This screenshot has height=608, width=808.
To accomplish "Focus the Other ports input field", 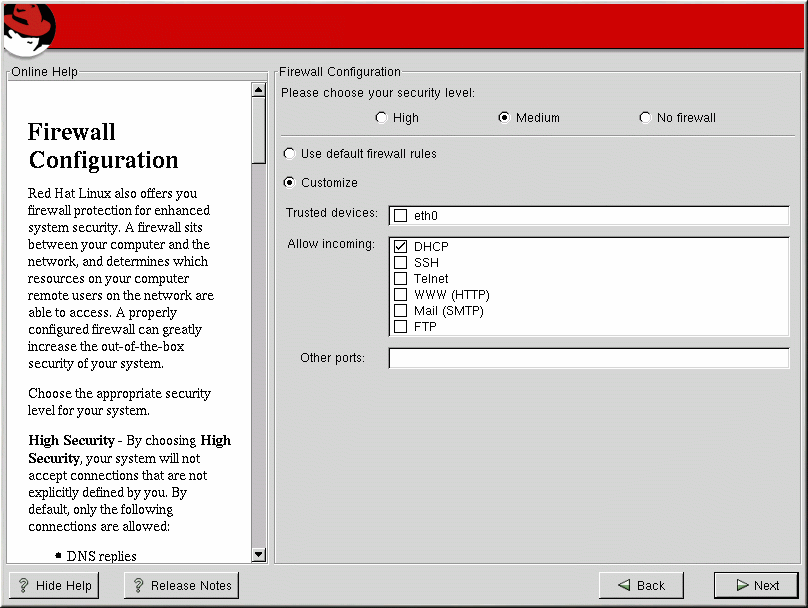I will (589, 358).
